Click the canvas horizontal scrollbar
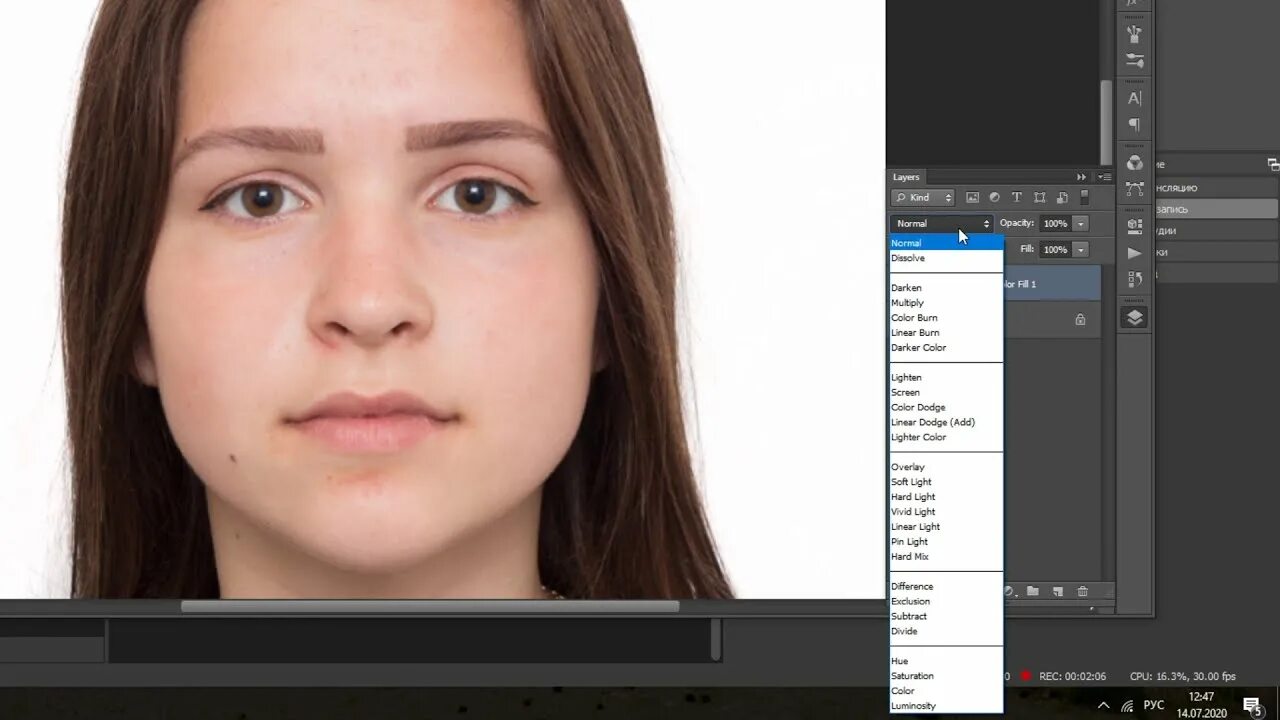This screenshot has height=720, width=1280. point(430,606)
